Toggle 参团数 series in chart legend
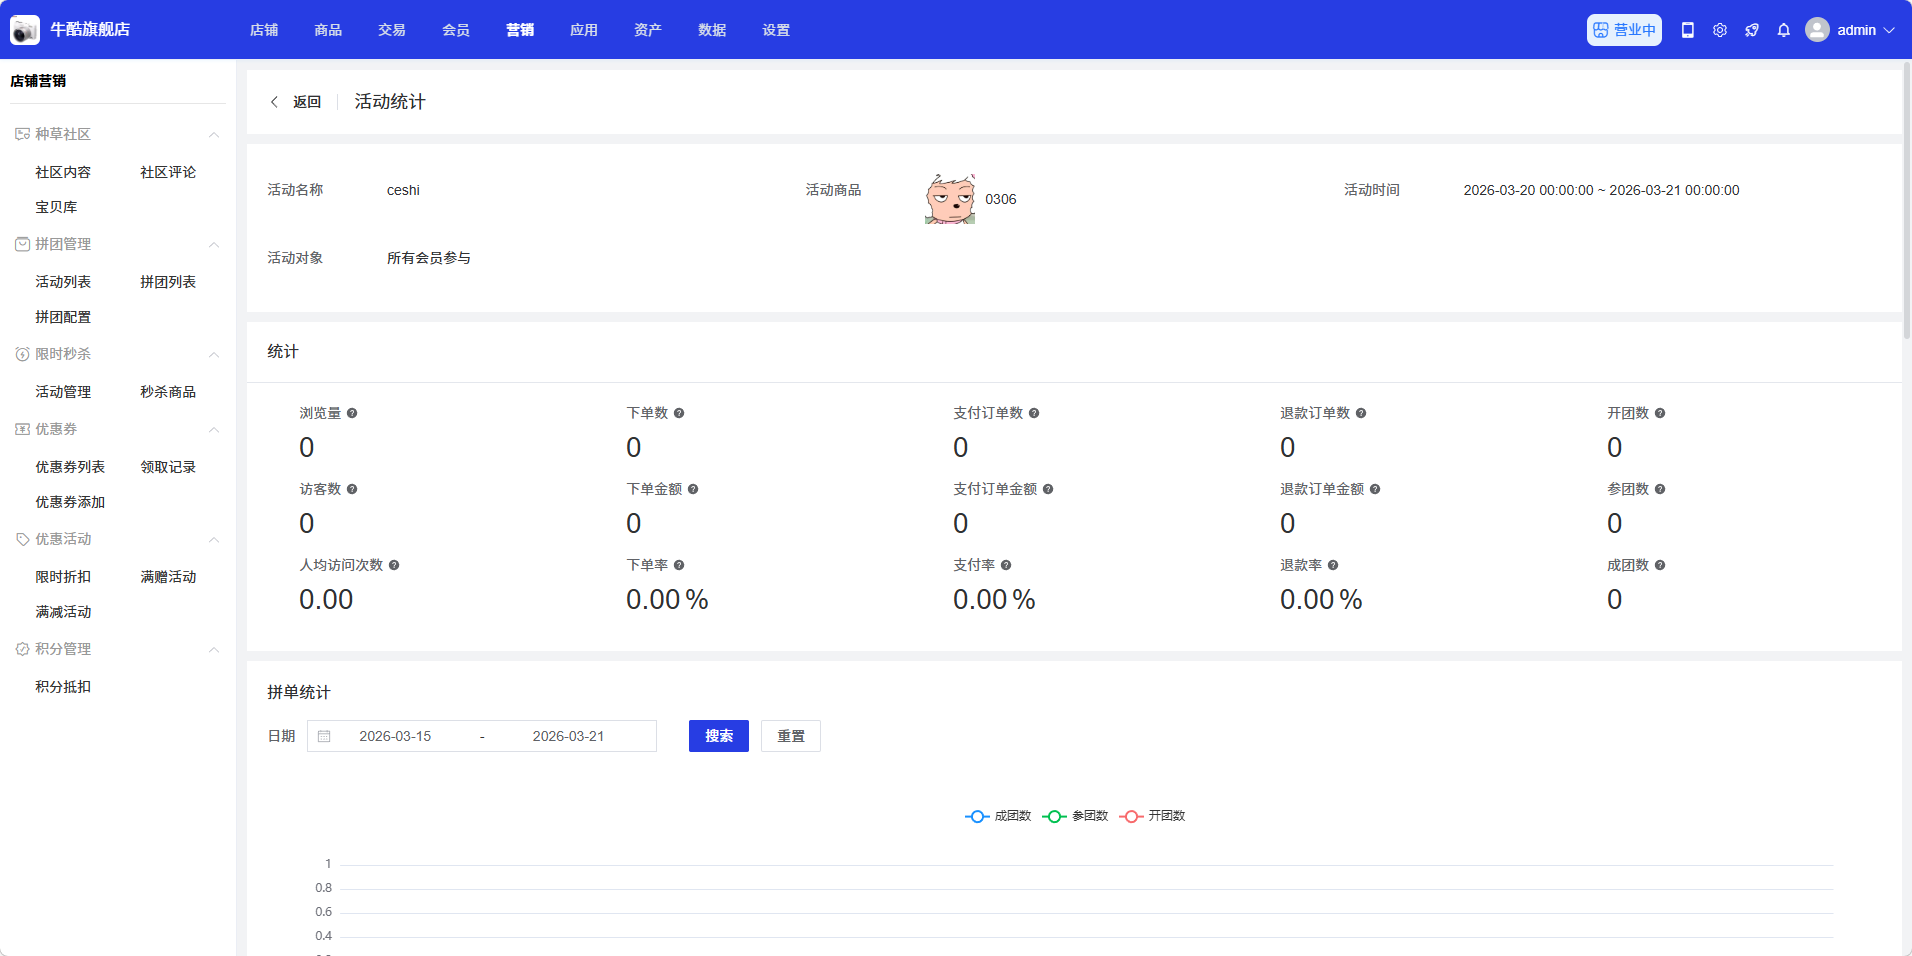1912x956 pixels. click(1075, 816)
